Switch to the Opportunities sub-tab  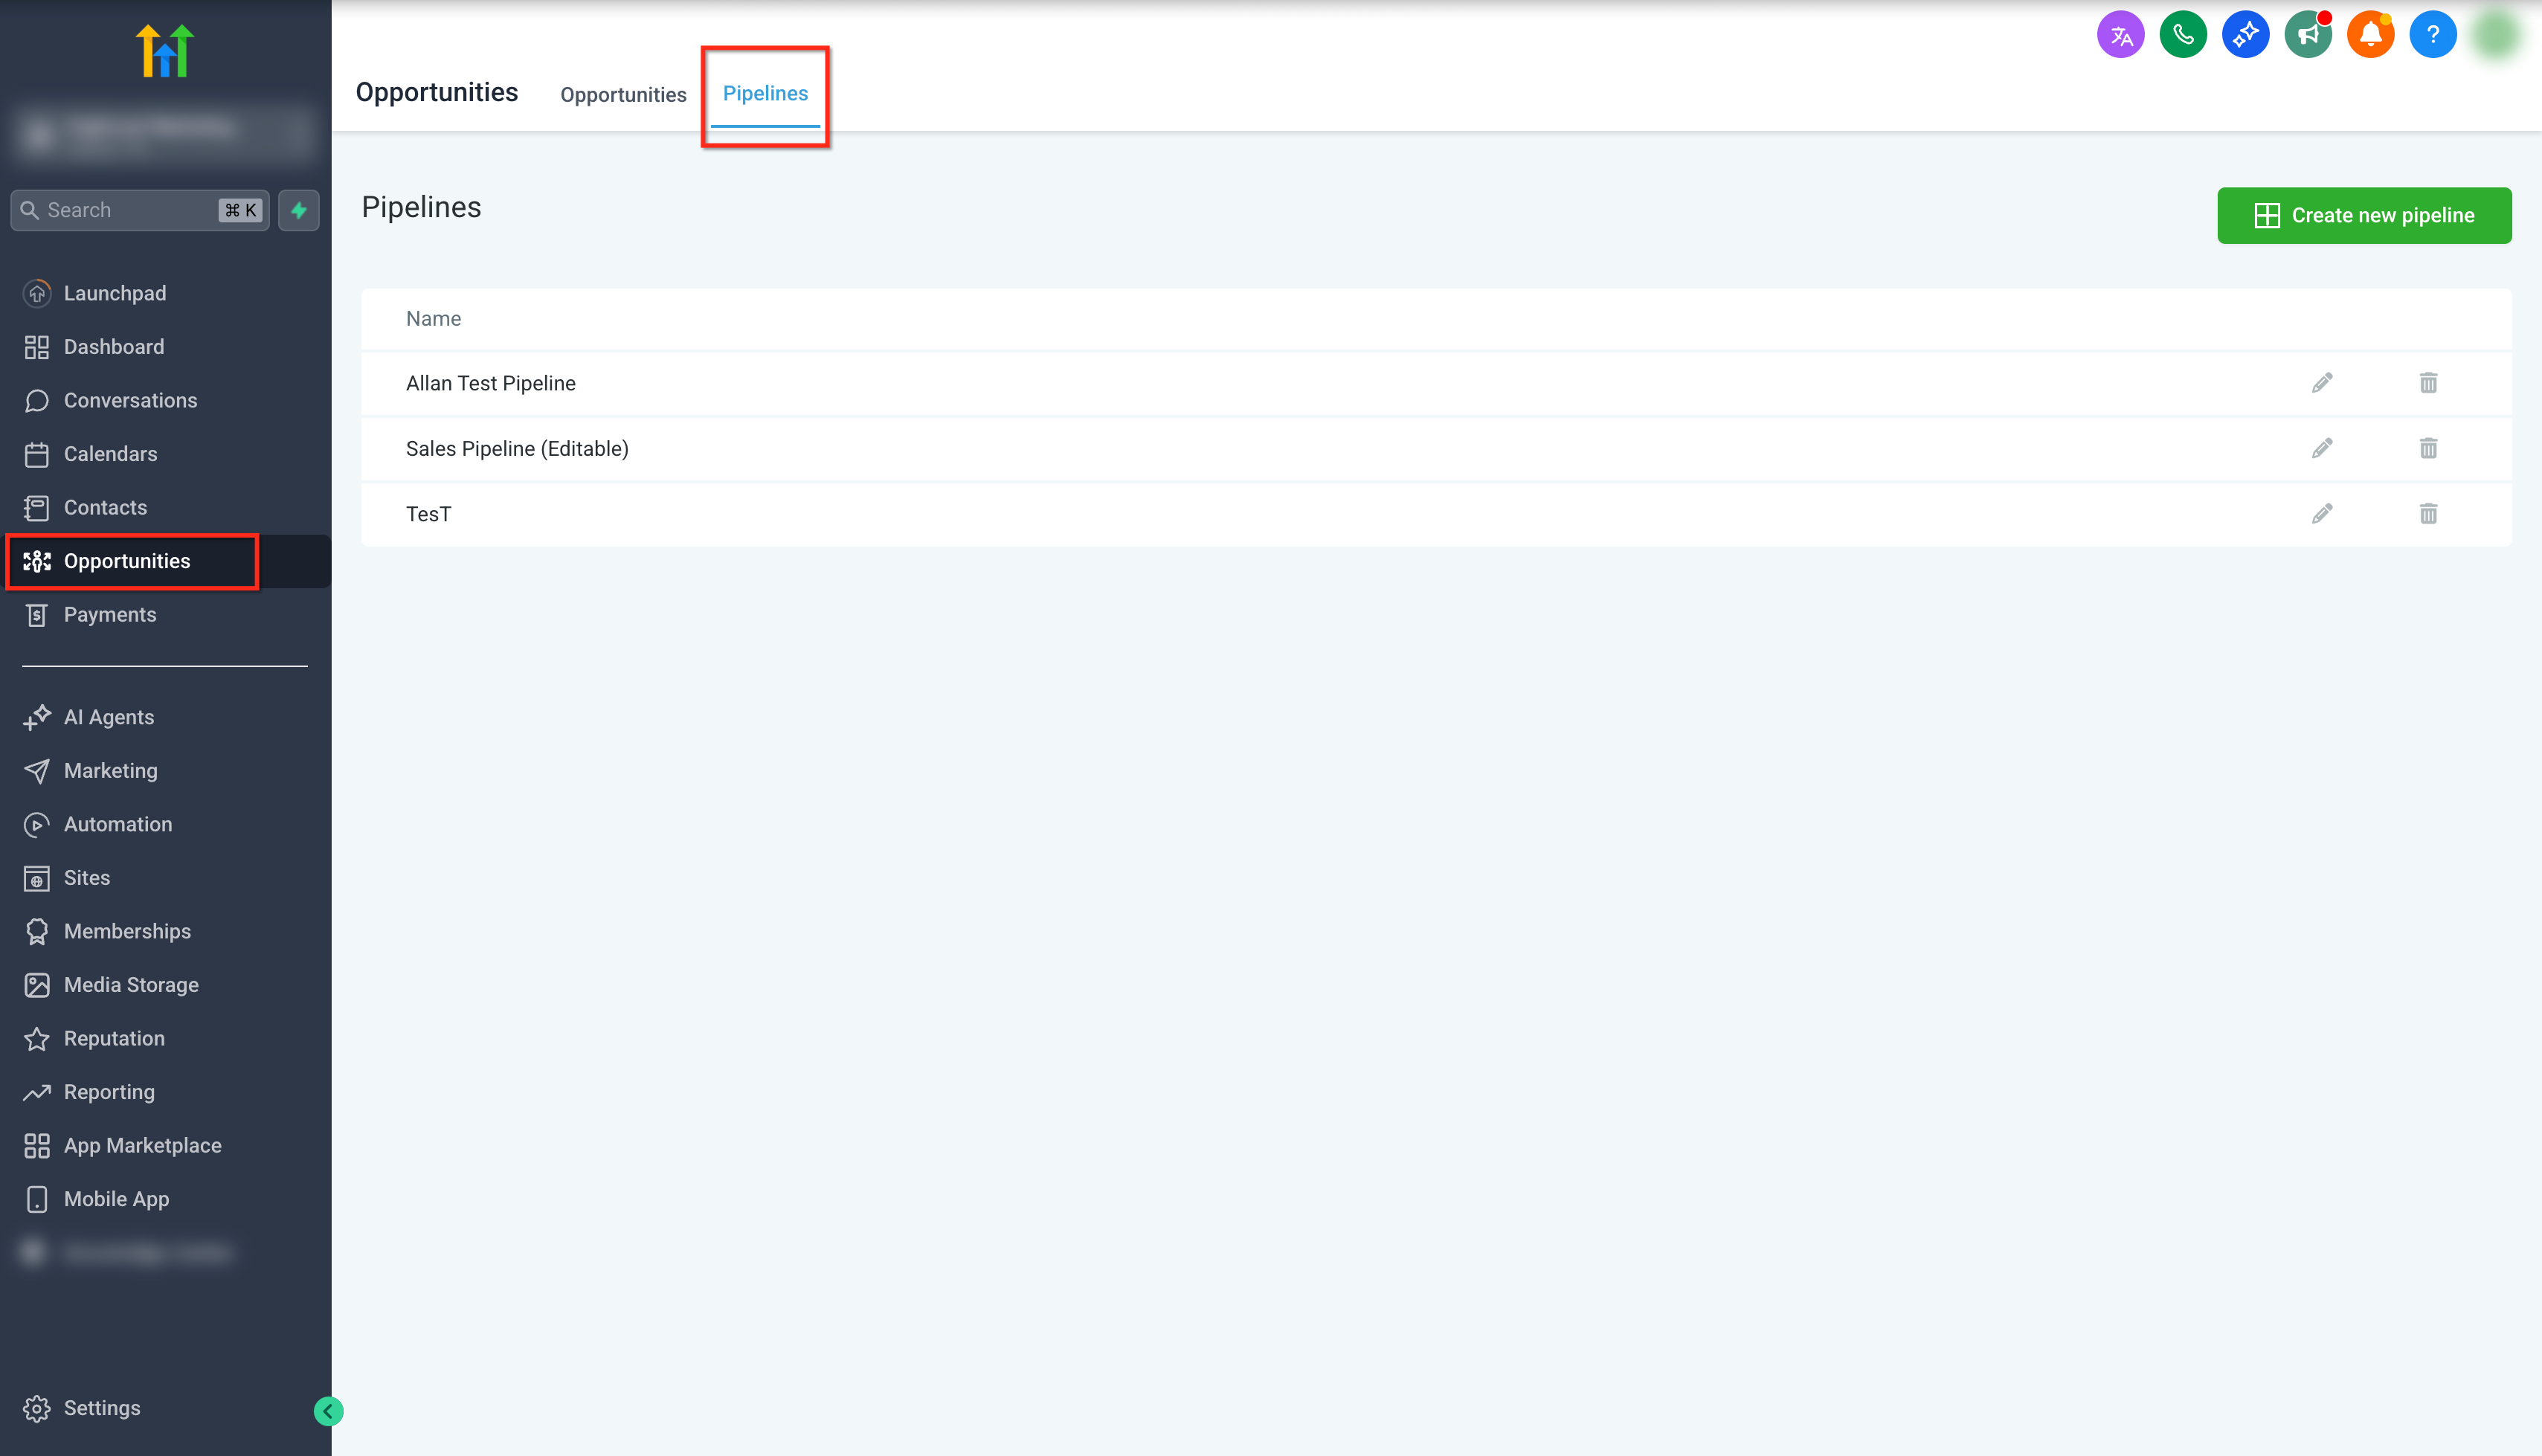coord(623,94)
